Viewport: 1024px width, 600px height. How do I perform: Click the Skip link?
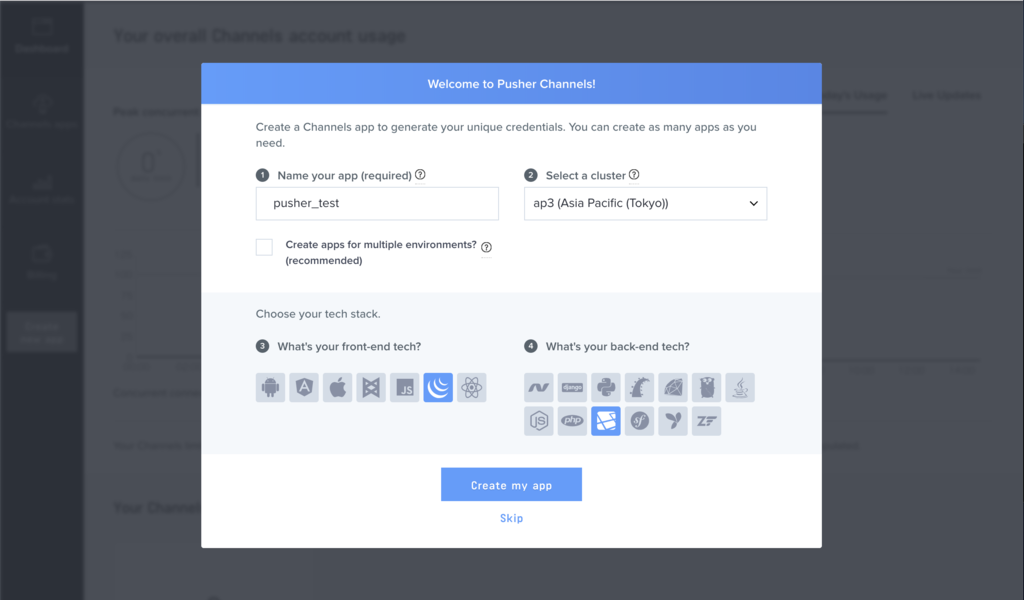tap(511, 518)
